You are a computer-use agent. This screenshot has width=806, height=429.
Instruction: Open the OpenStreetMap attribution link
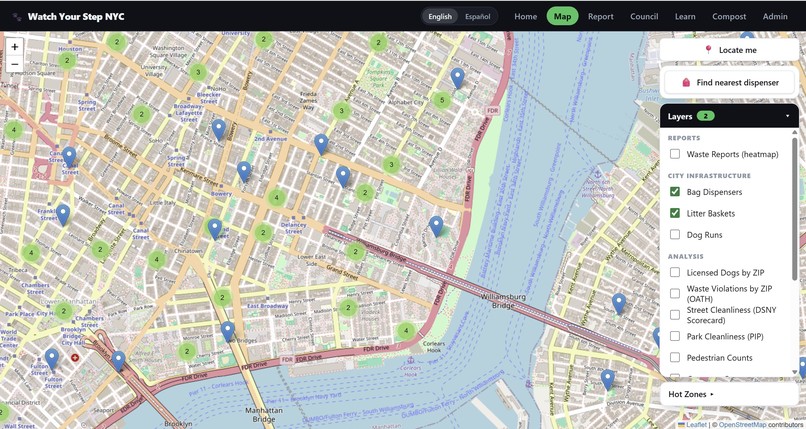742,424
